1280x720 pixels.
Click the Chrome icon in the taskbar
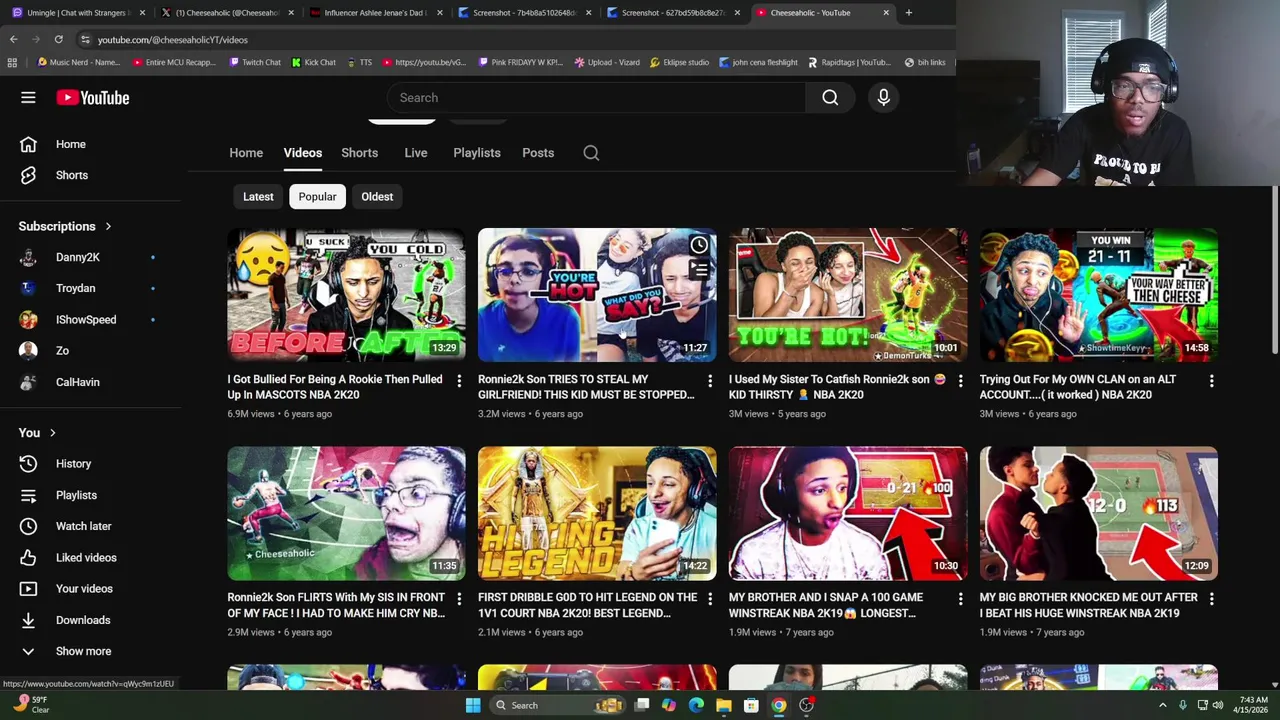click(778, 705)
